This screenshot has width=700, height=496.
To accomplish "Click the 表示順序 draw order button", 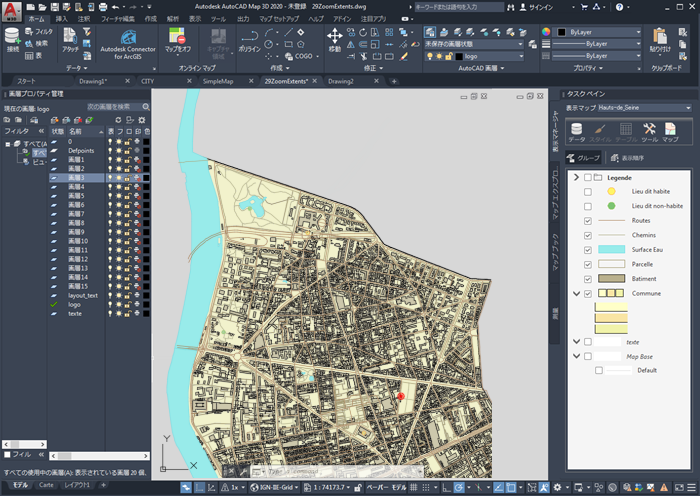I will [627, 158].
